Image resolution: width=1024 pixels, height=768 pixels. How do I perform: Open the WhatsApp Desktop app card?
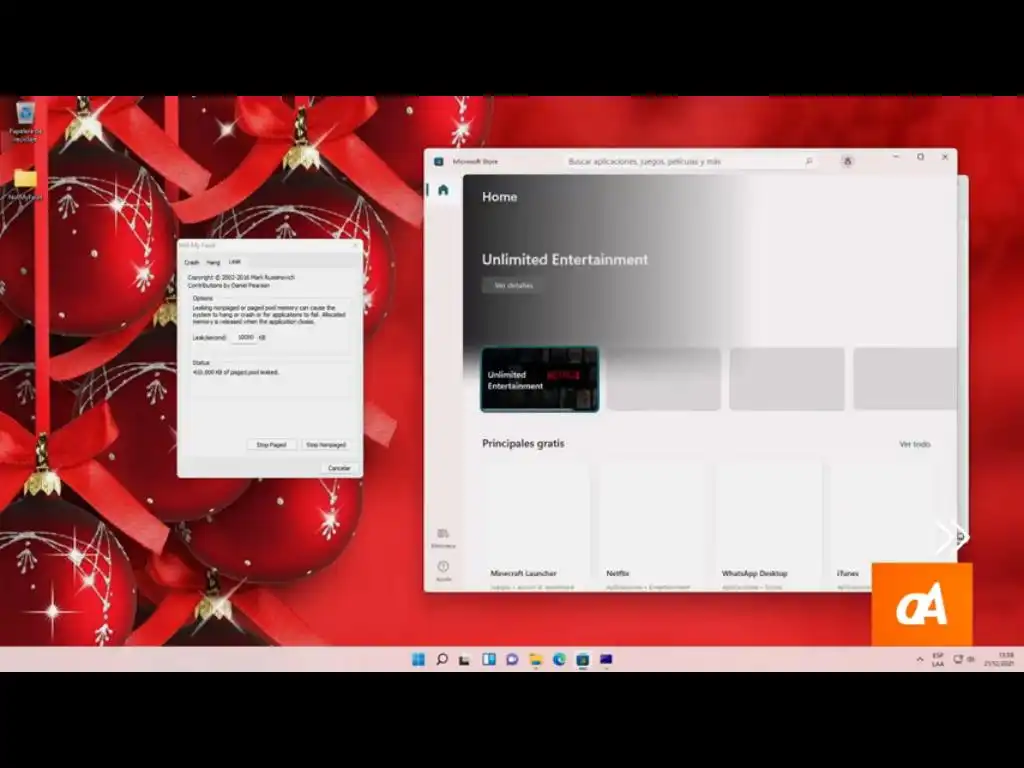coord(769,526)
